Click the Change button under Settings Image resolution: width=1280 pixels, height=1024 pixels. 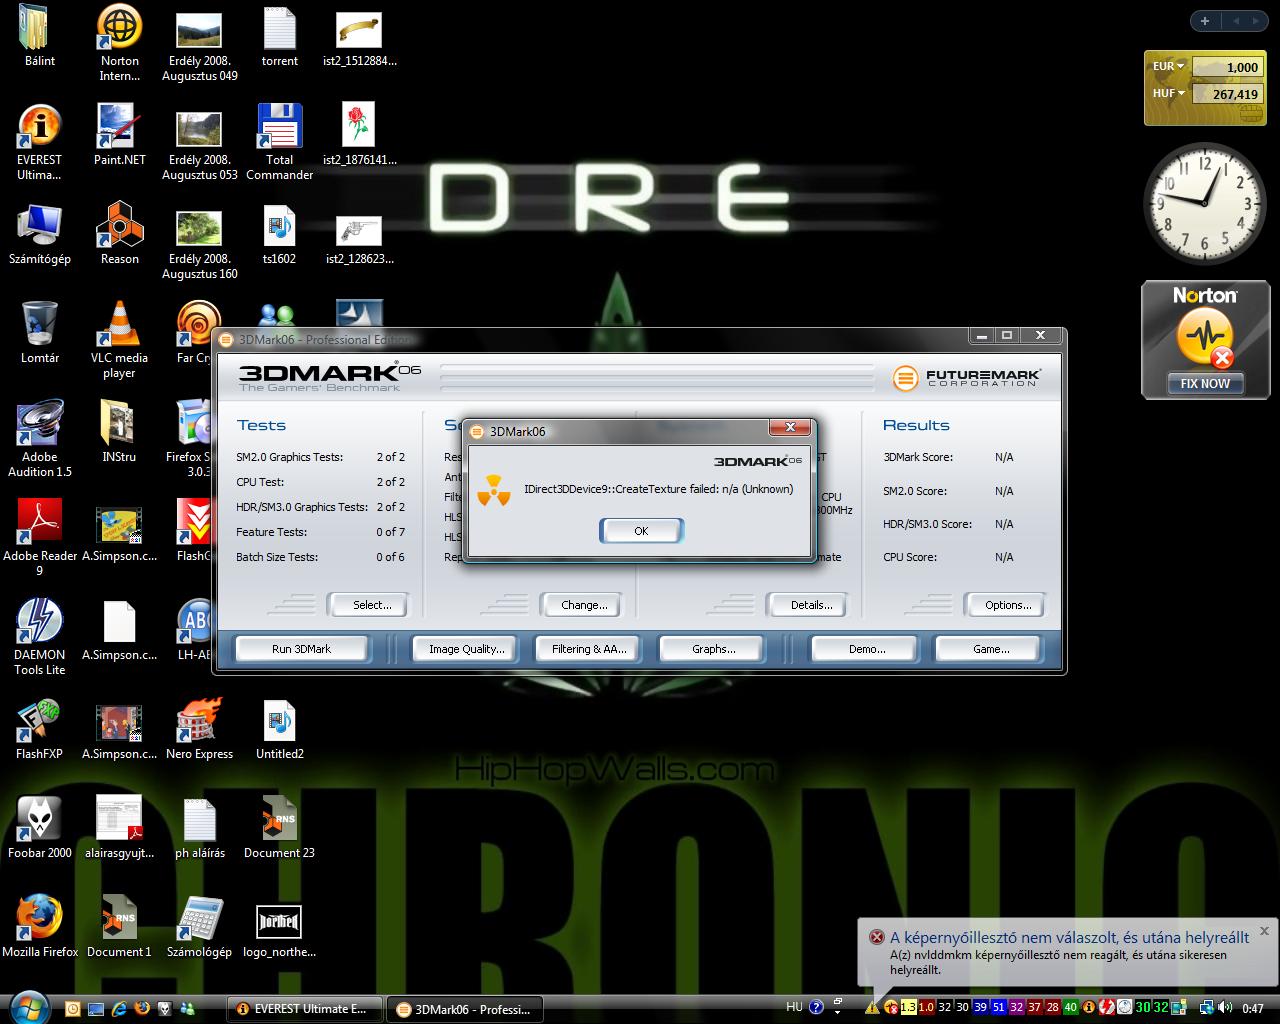584,605
